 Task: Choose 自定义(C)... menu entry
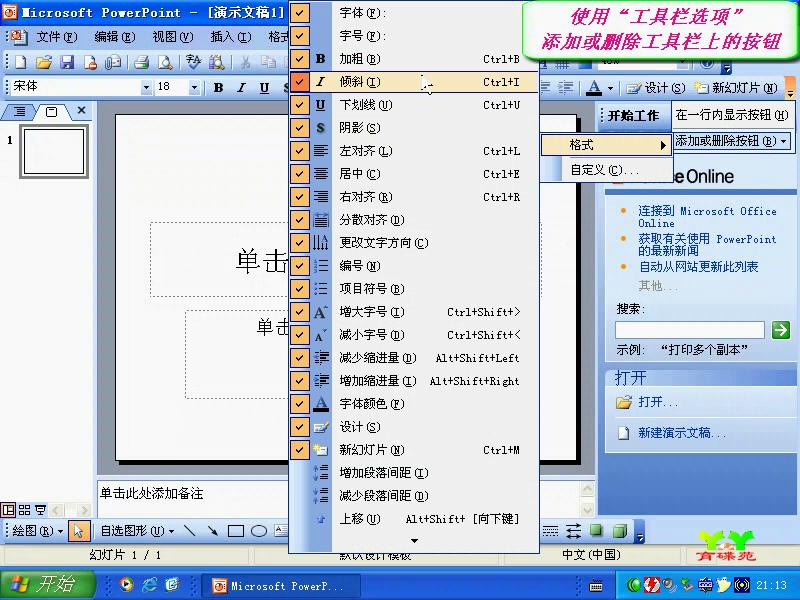coord(605,170)
